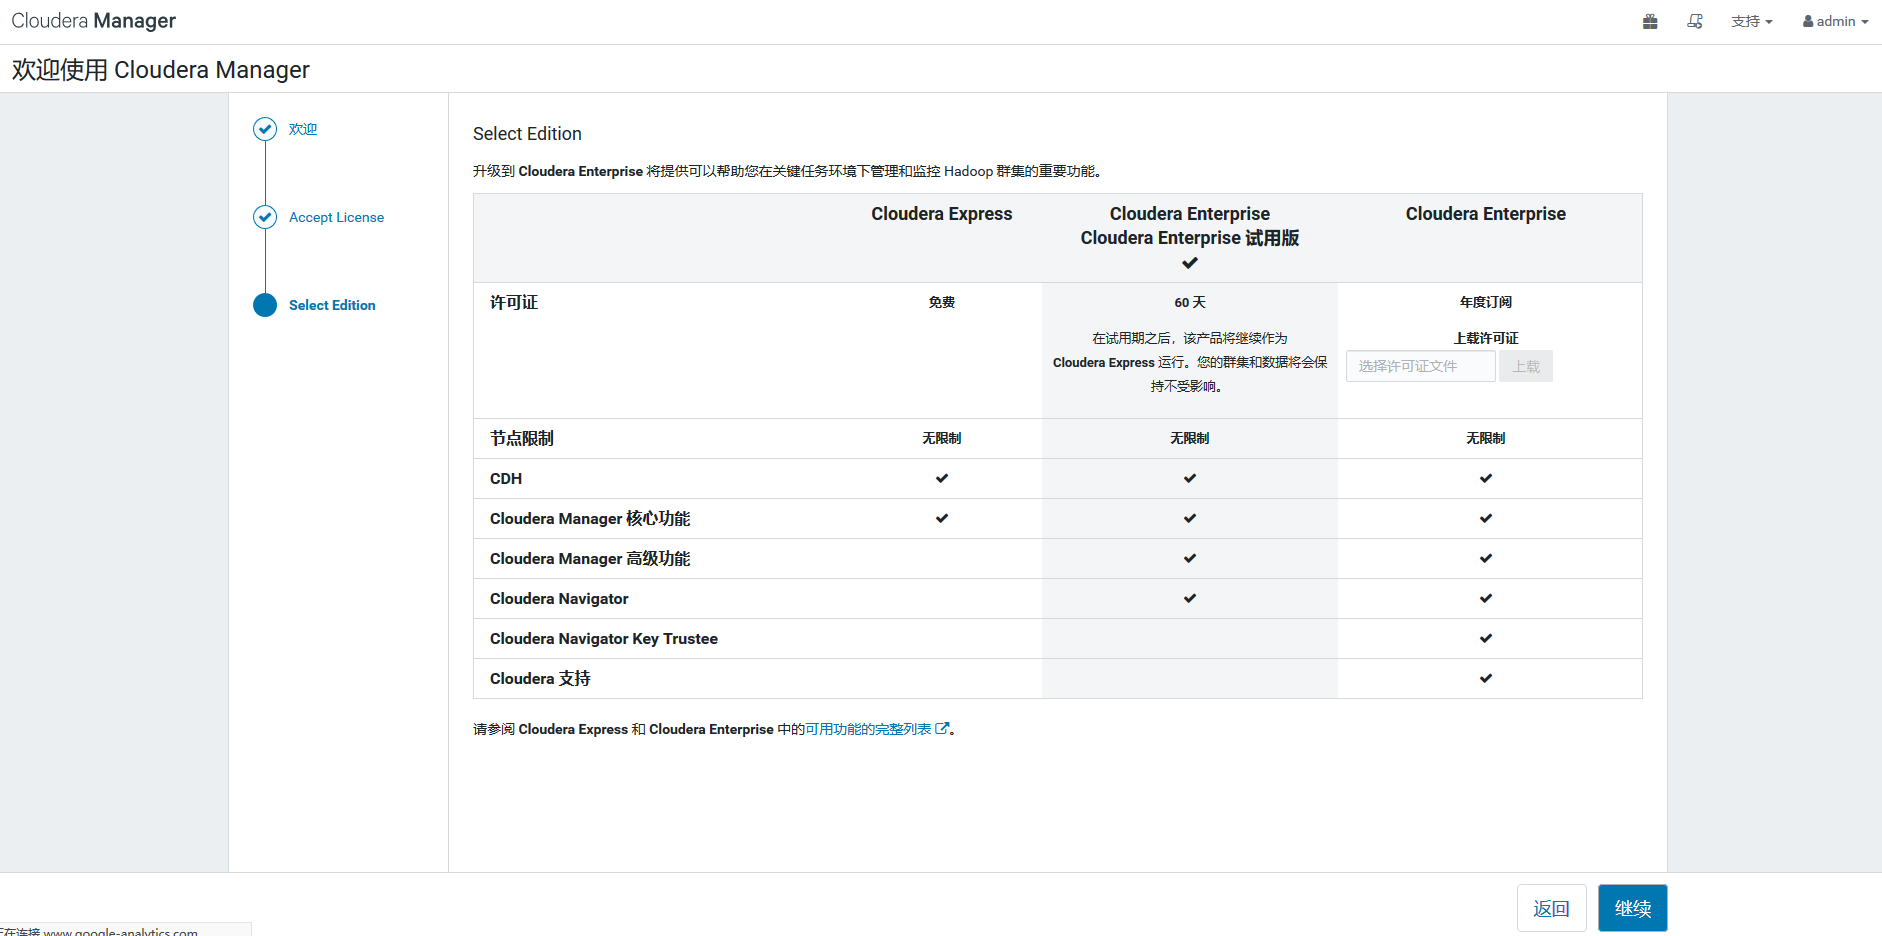Open the admin user dropdown menu

coord(1835,21)
